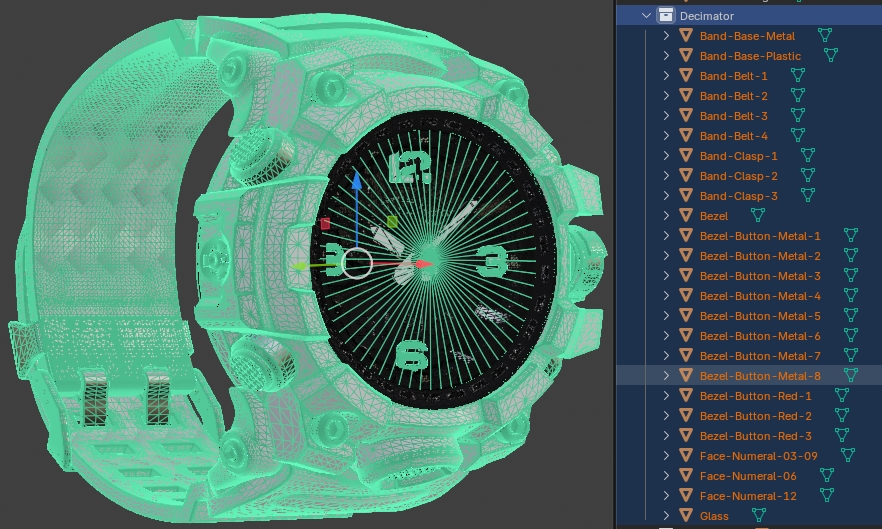Collapse the Decimator collection
The height and width of the screenshot is (529, 882).
(x=646, y=16)
